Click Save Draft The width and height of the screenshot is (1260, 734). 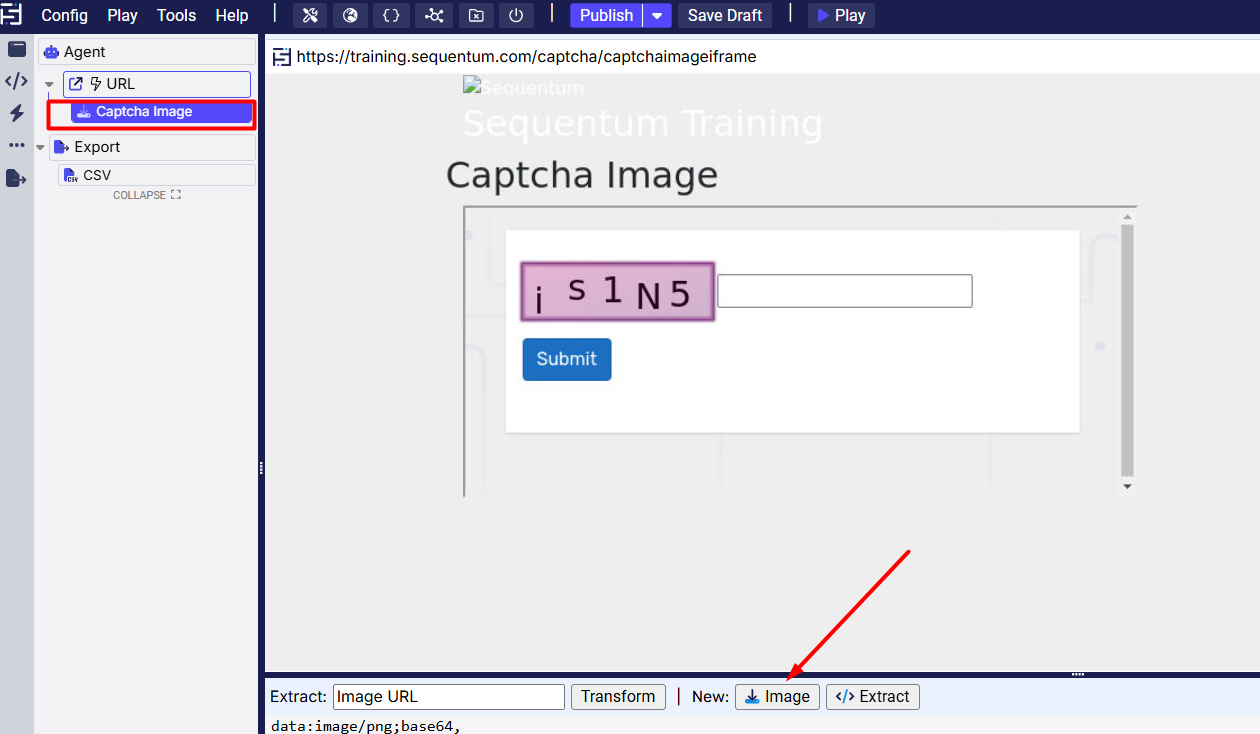[725, 15]
